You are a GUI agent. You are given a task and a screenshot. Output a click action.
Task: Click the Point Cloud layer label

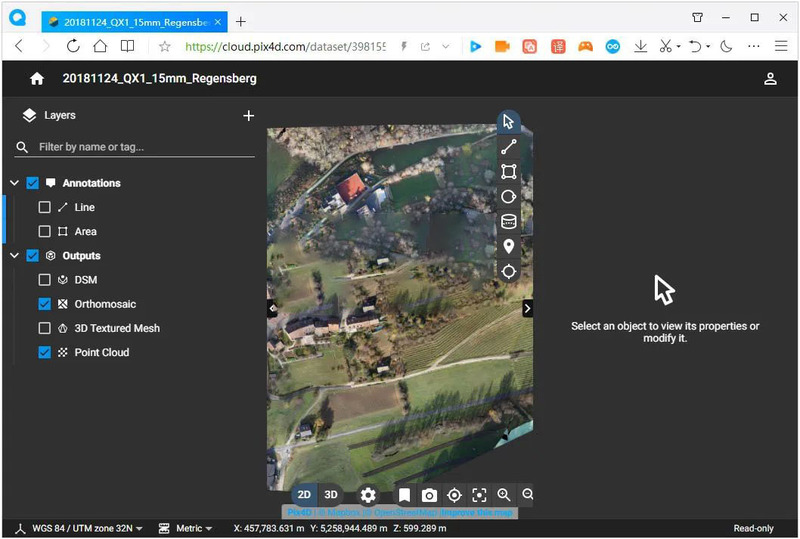point(102,352)
